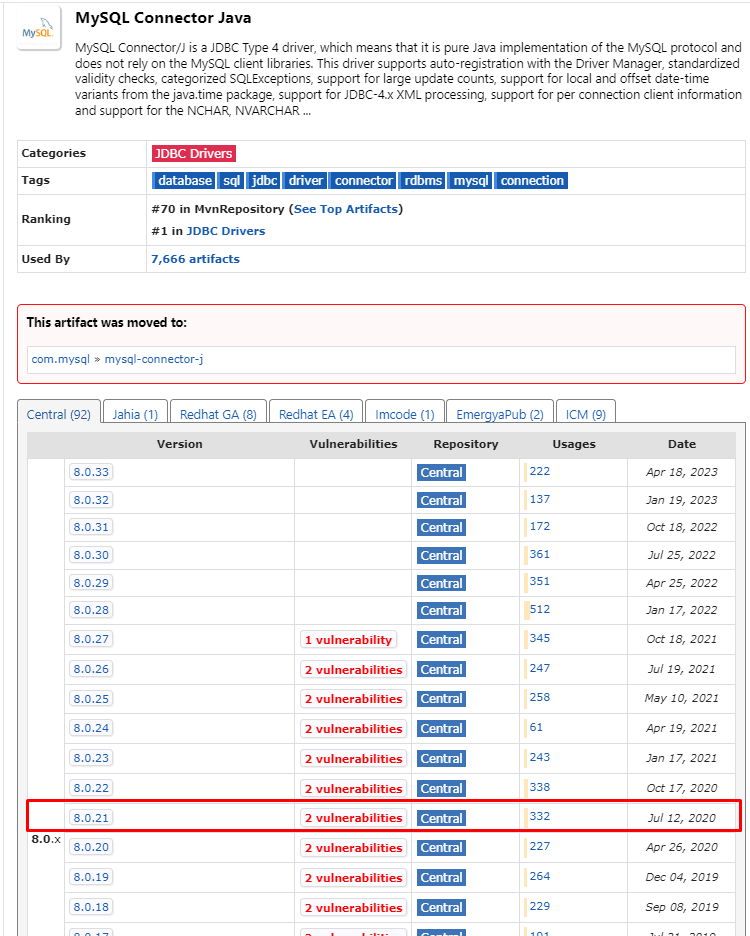Click the MySQL logo thumbnail

point(39,28)
